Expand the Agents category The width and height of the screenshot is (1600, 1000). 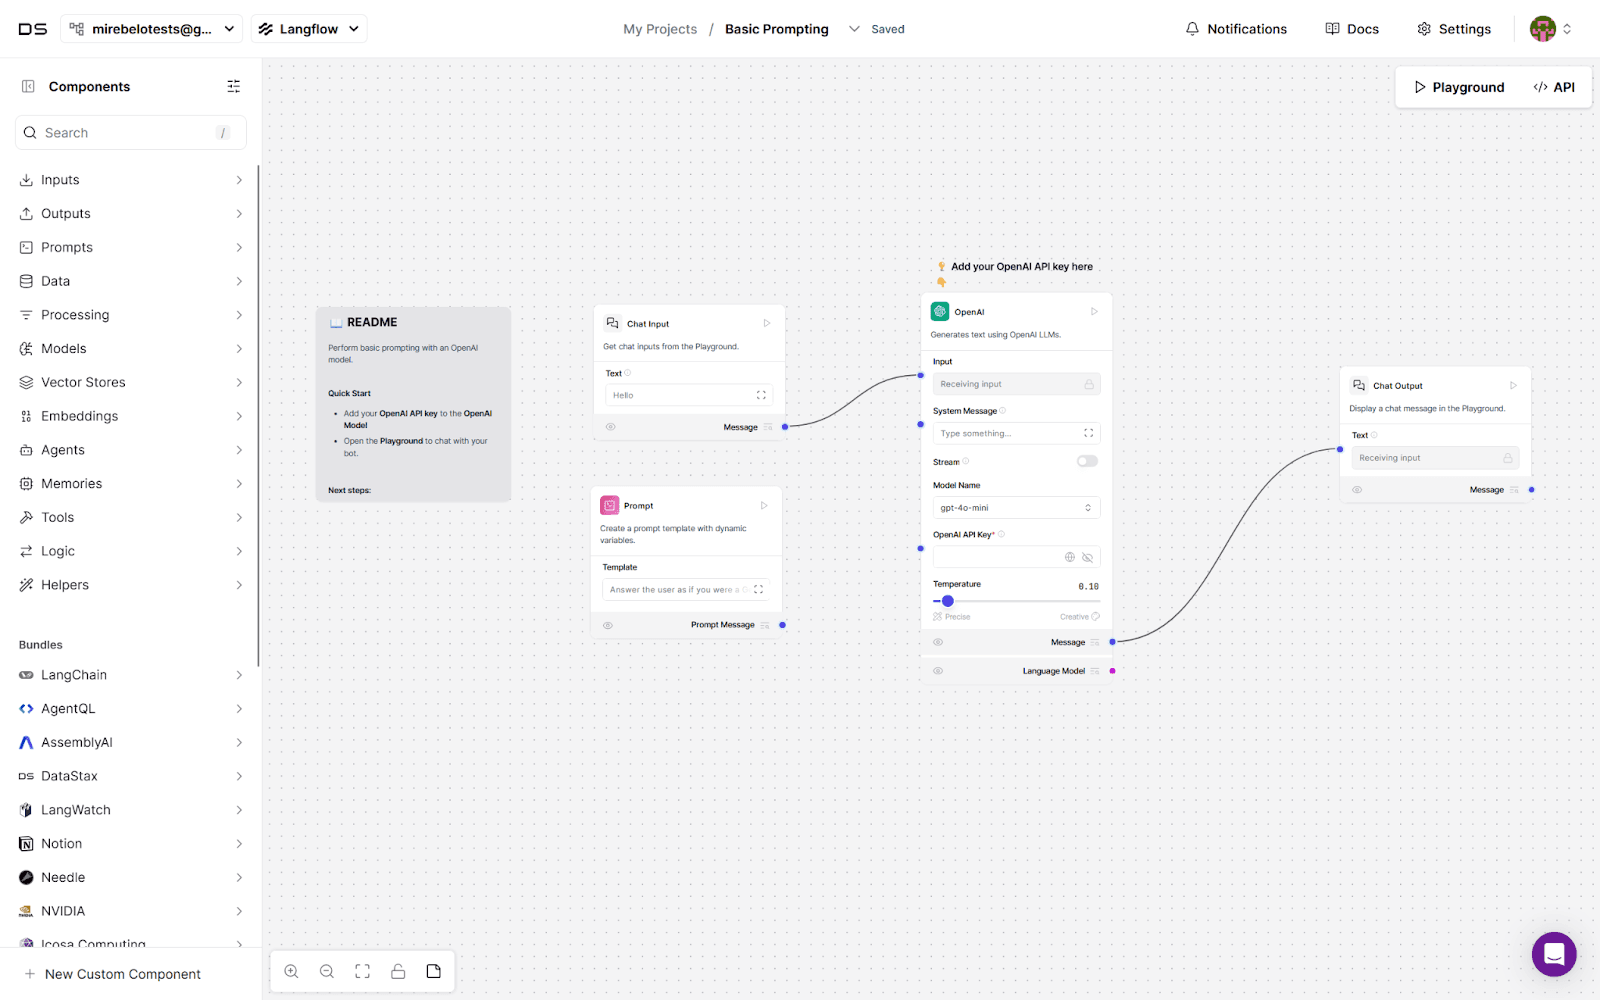tap(132, 450)
